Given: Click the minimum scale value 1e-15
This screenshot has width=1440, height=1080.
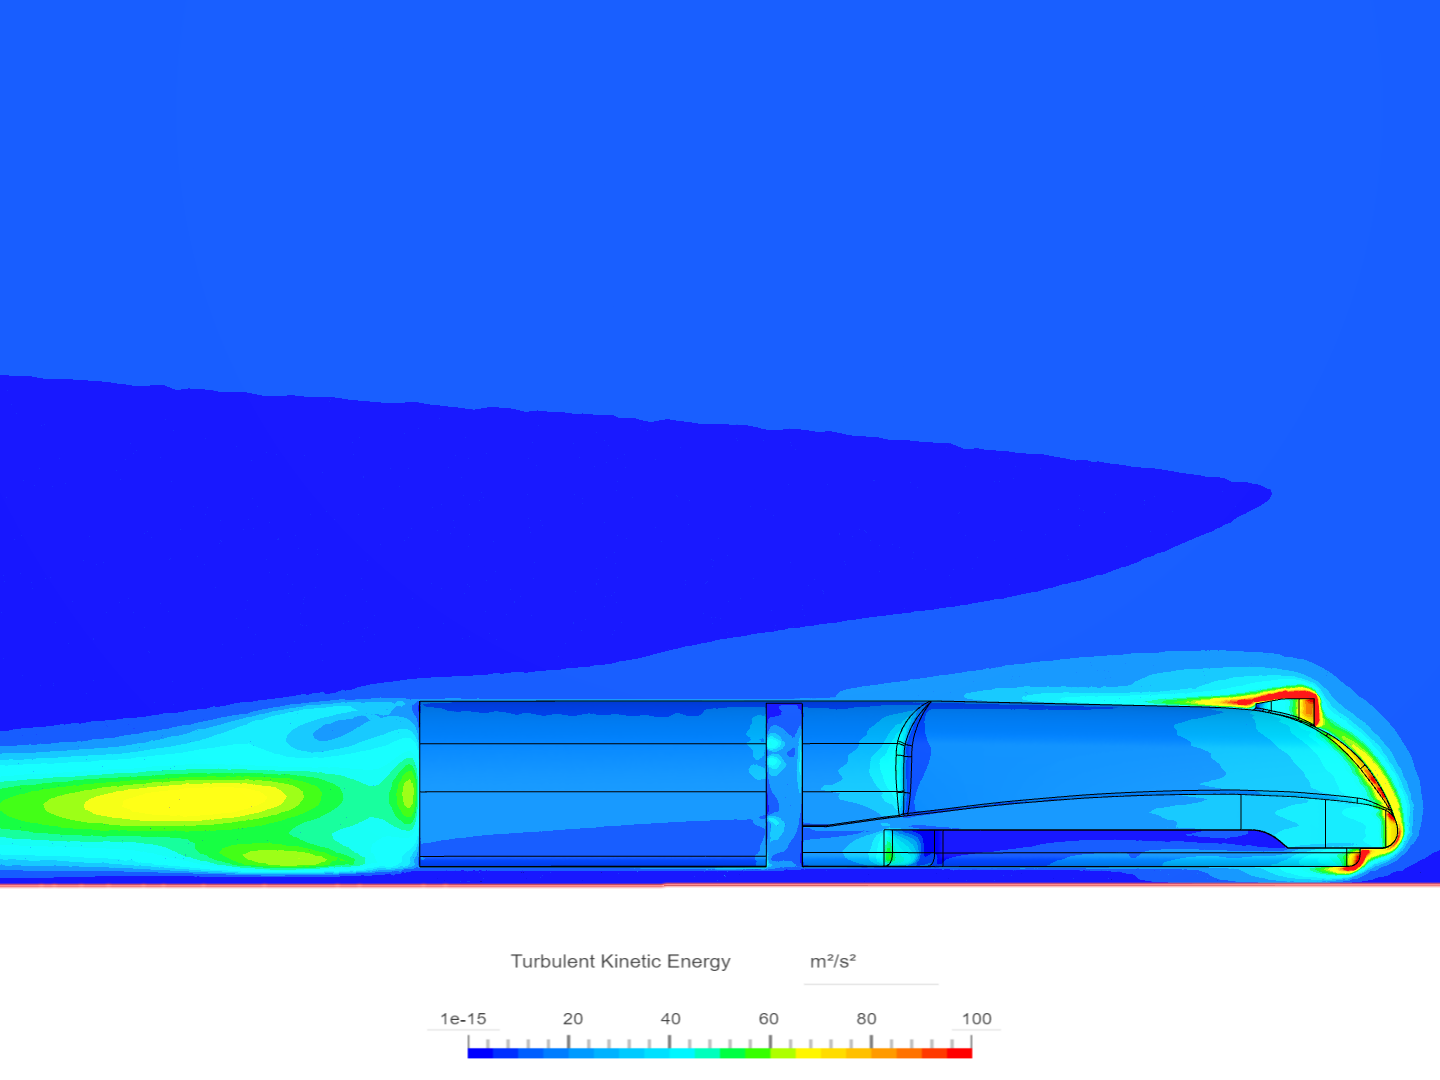Looking at the screenshot, I should 462,1018.
